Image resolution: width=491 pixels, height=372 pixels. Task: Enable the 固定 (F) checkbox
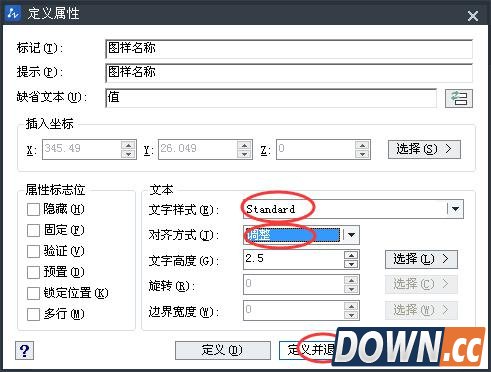(33, 230)
